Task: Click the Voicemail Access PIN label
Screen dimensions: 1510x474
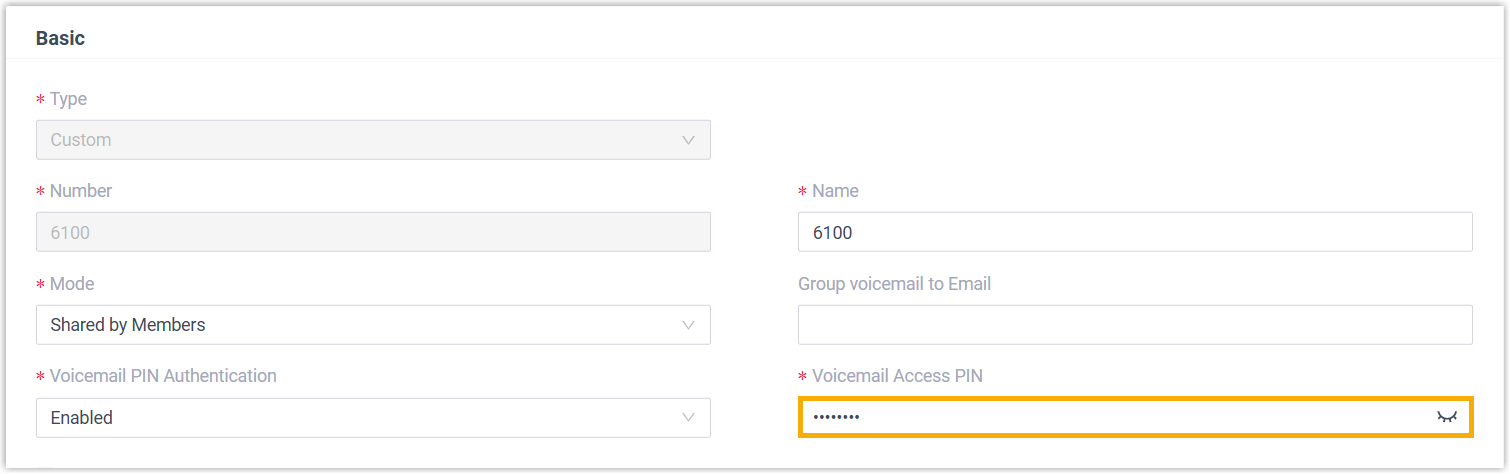Action: [897, 376]
